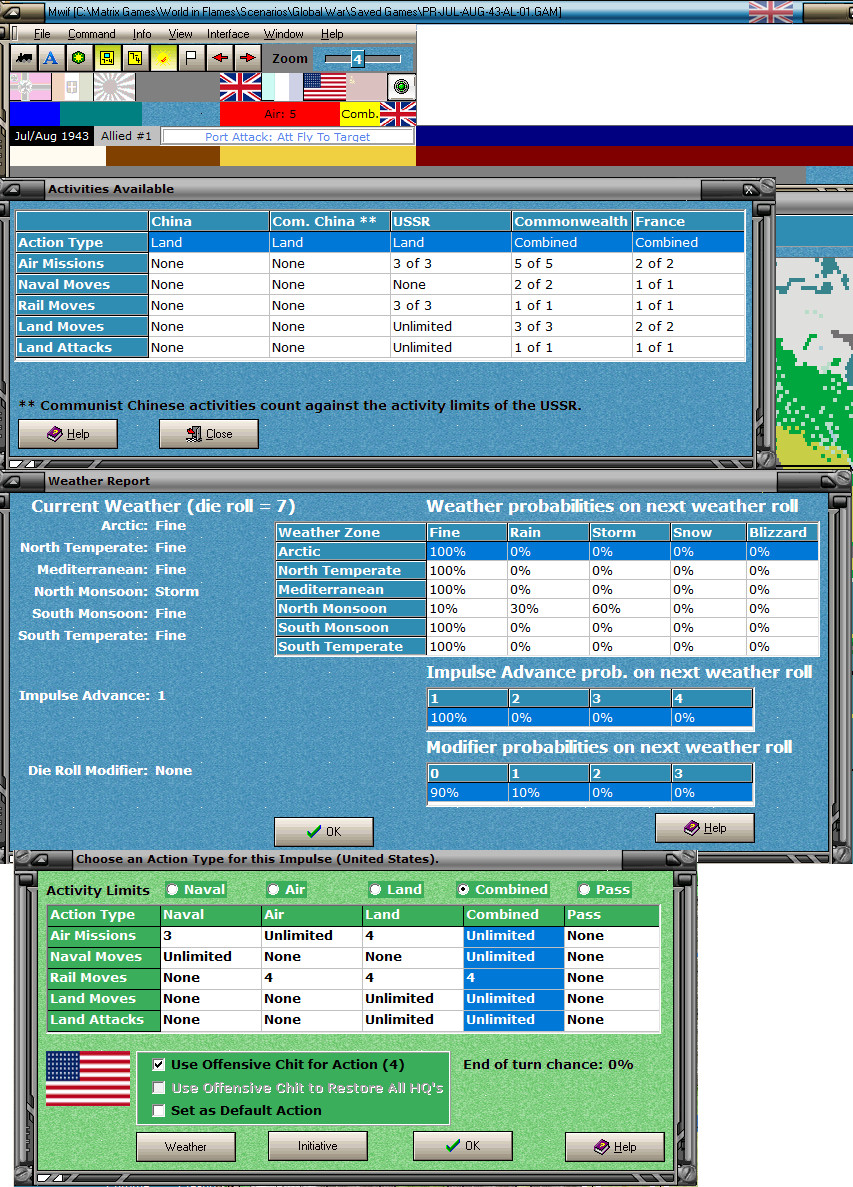Select the faded USSR flag in country strip

tap(366, 87)
